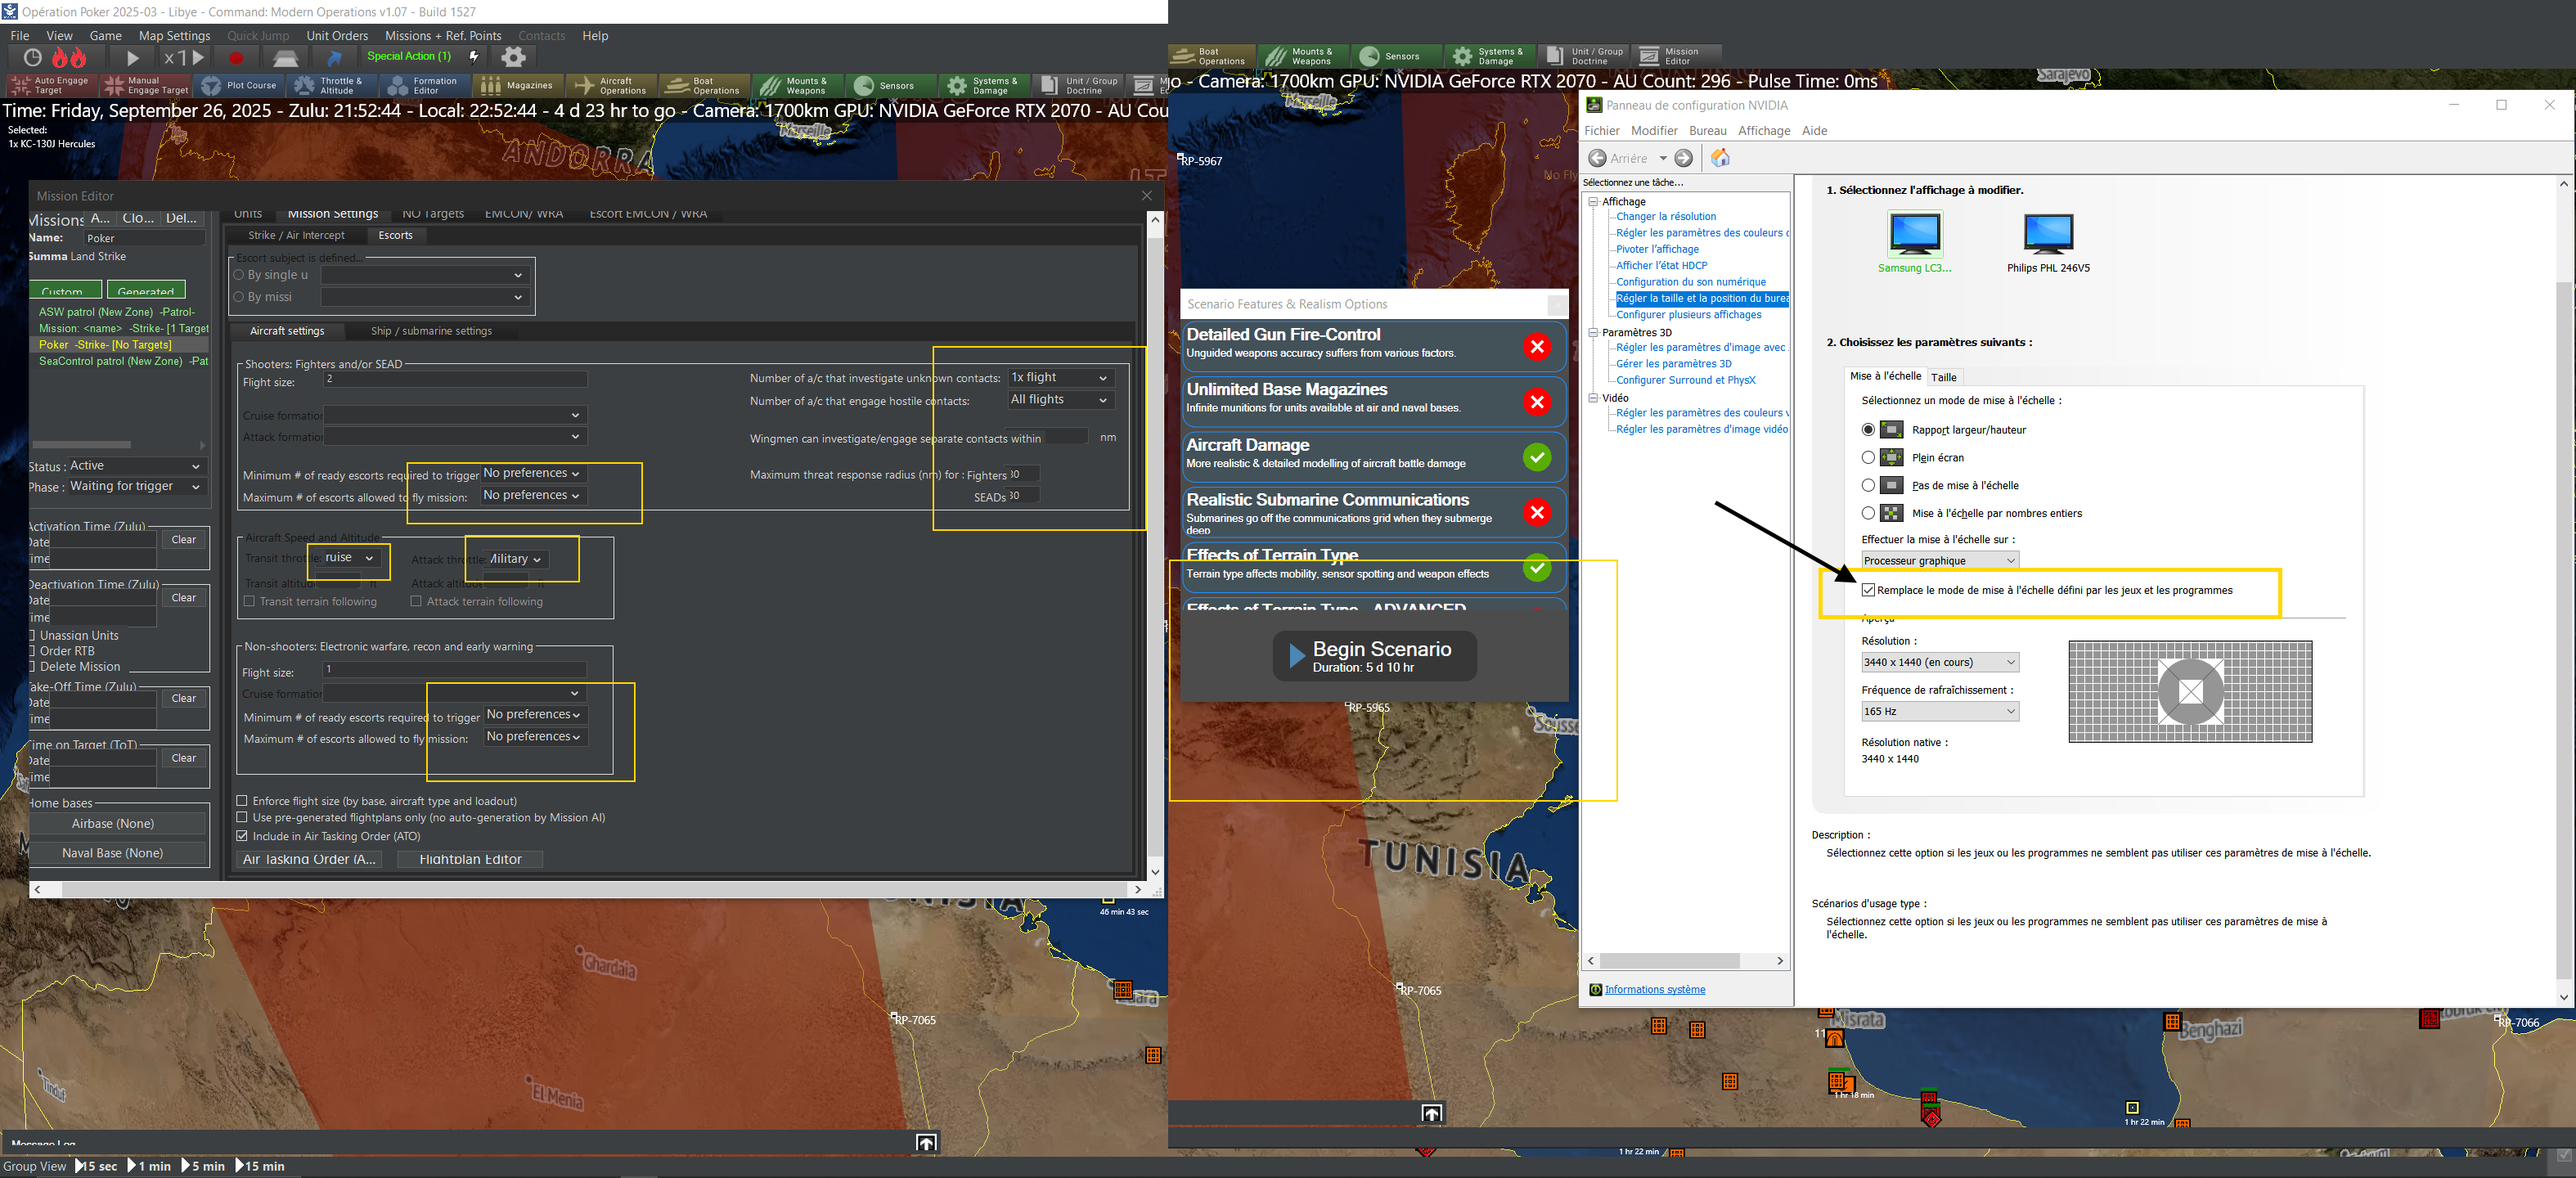Open the Formation Editor
Viewport: 2576px width, 1178px height.
[425, 86]
